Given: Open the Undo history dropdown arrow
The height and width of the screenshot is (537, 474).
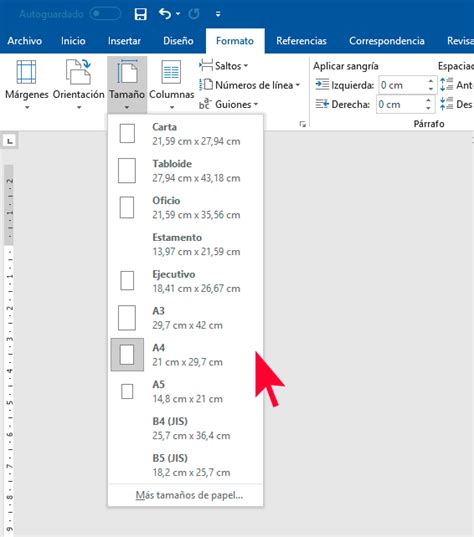Looking at the screenshot, I should click(178, 14).
